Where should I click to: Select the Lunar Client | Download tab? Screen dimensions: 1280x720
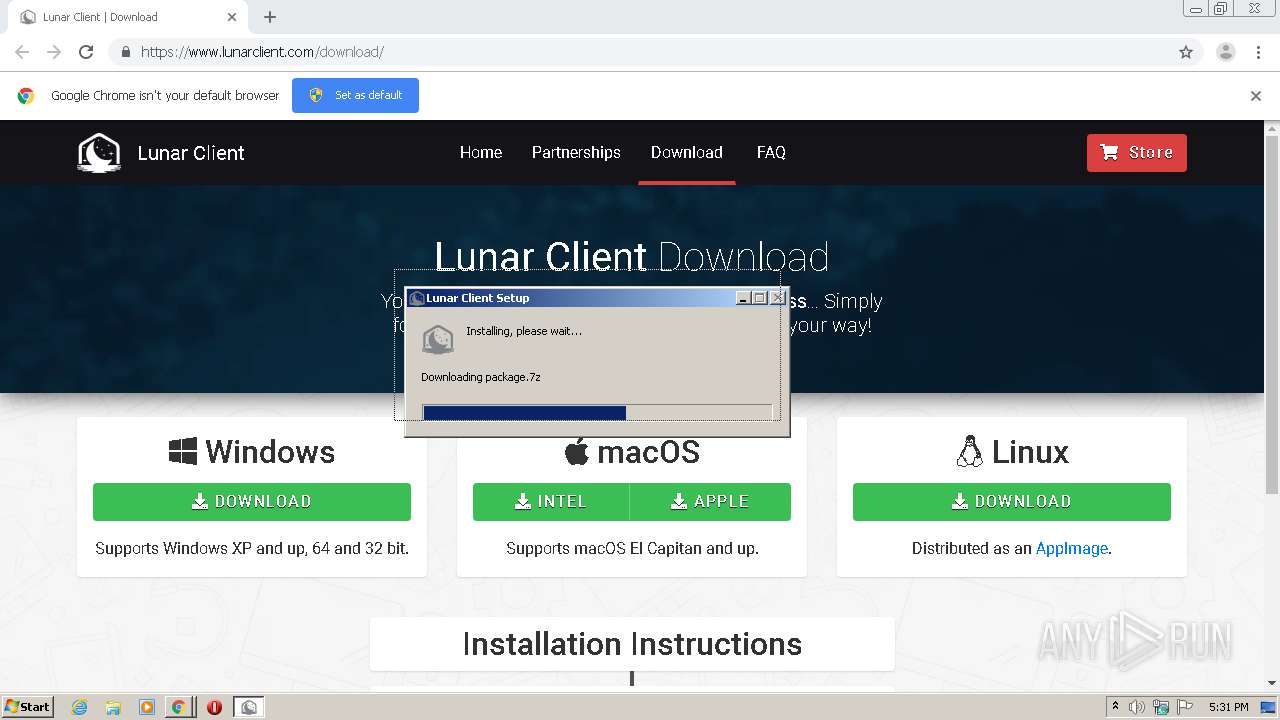(126, 17)
